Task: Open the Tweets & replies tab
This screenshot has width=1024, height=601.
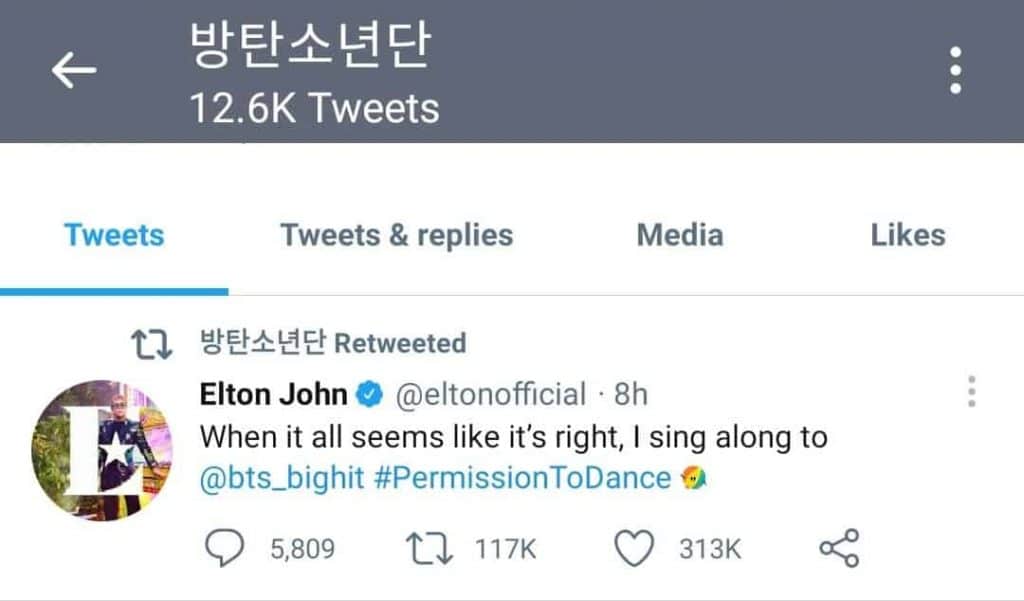Action: tap(396, 235)
